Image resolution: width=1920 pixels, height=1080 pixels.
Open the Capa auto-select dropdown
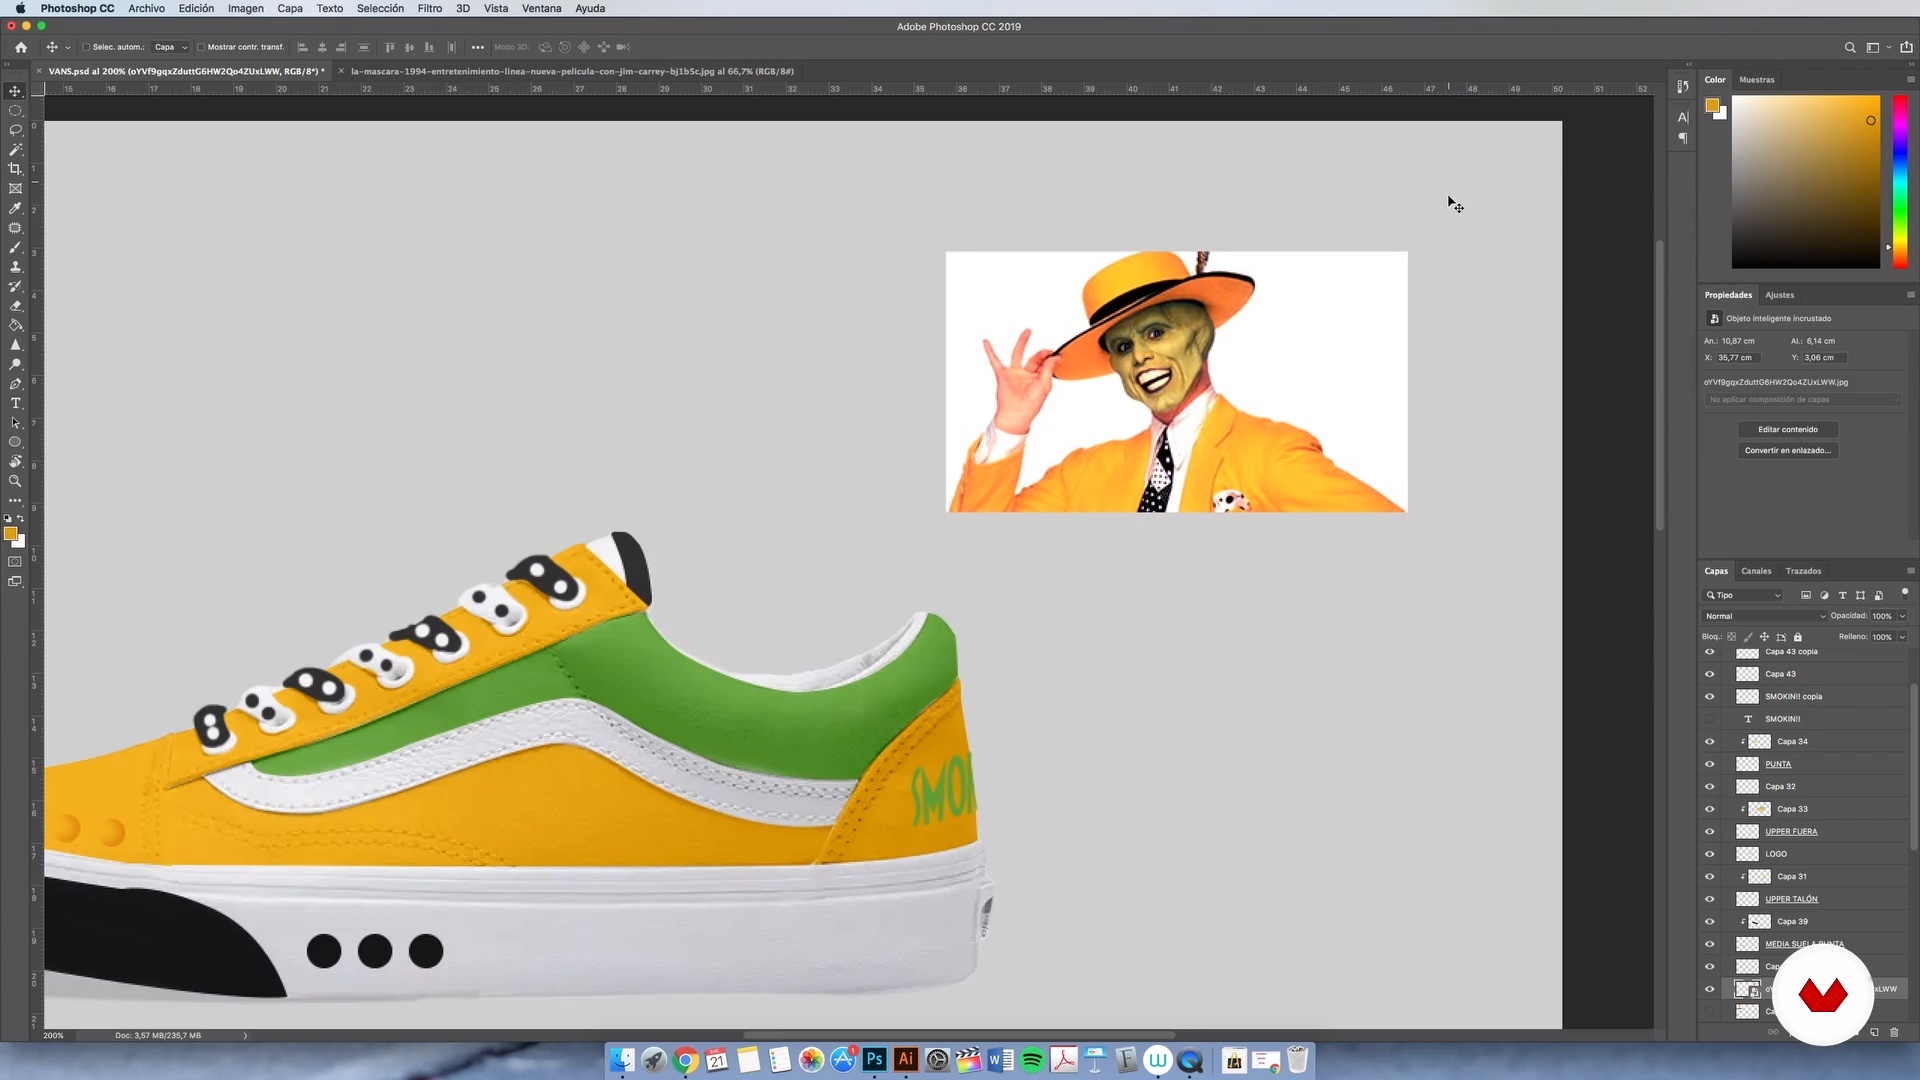[x=170, y=47]
